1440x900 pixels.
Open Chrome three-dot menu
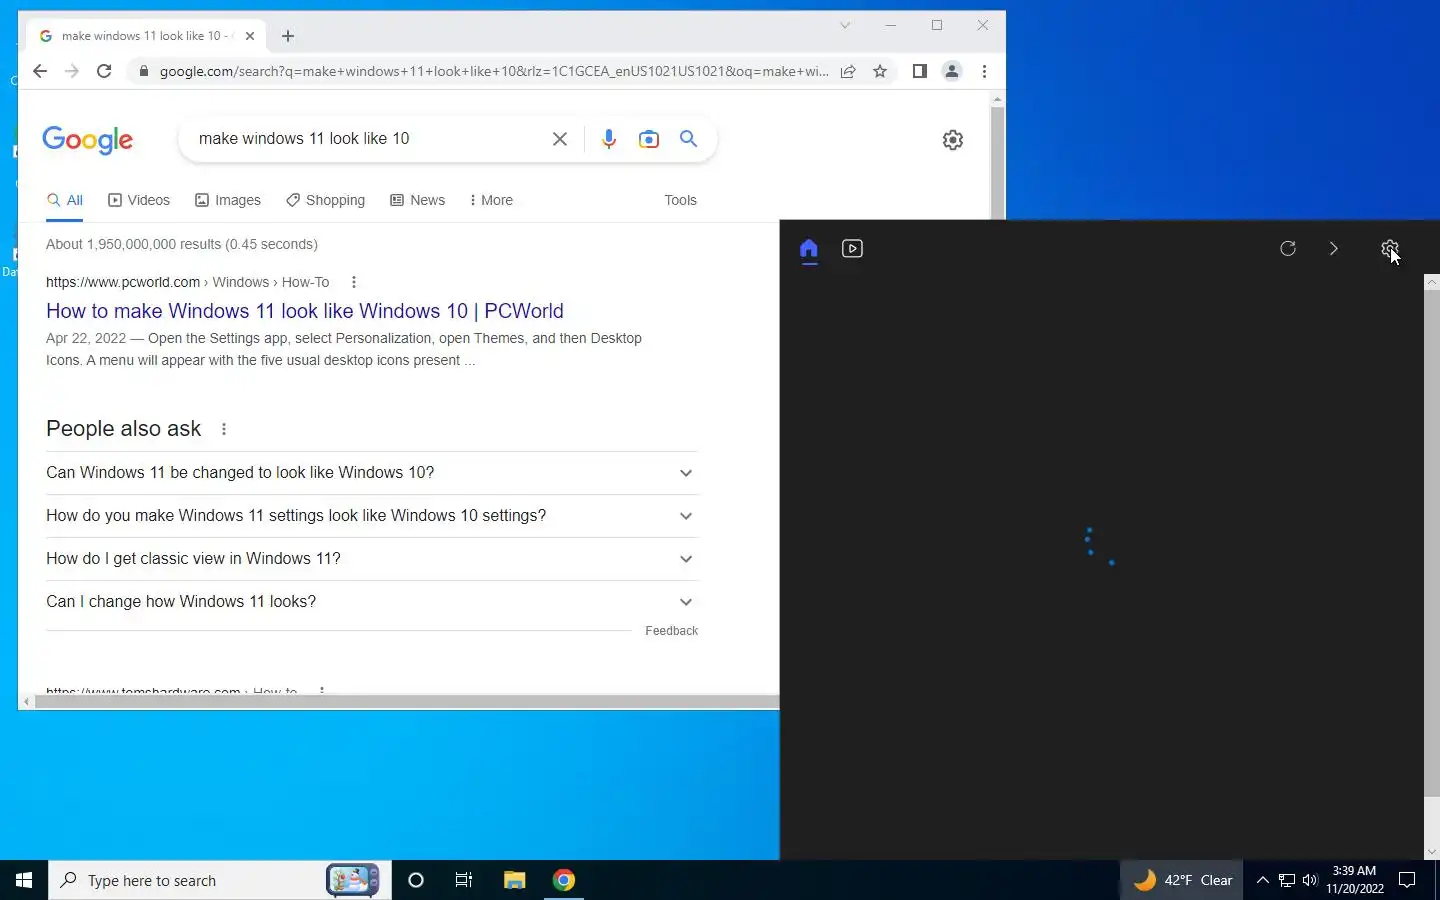pyautogui.click(x=985, y=71)
